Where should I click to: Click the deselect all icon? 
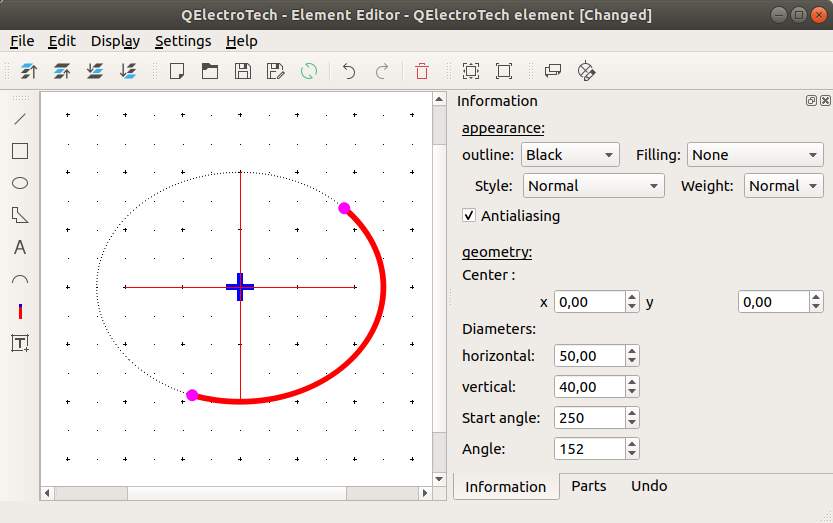(504, 71)
